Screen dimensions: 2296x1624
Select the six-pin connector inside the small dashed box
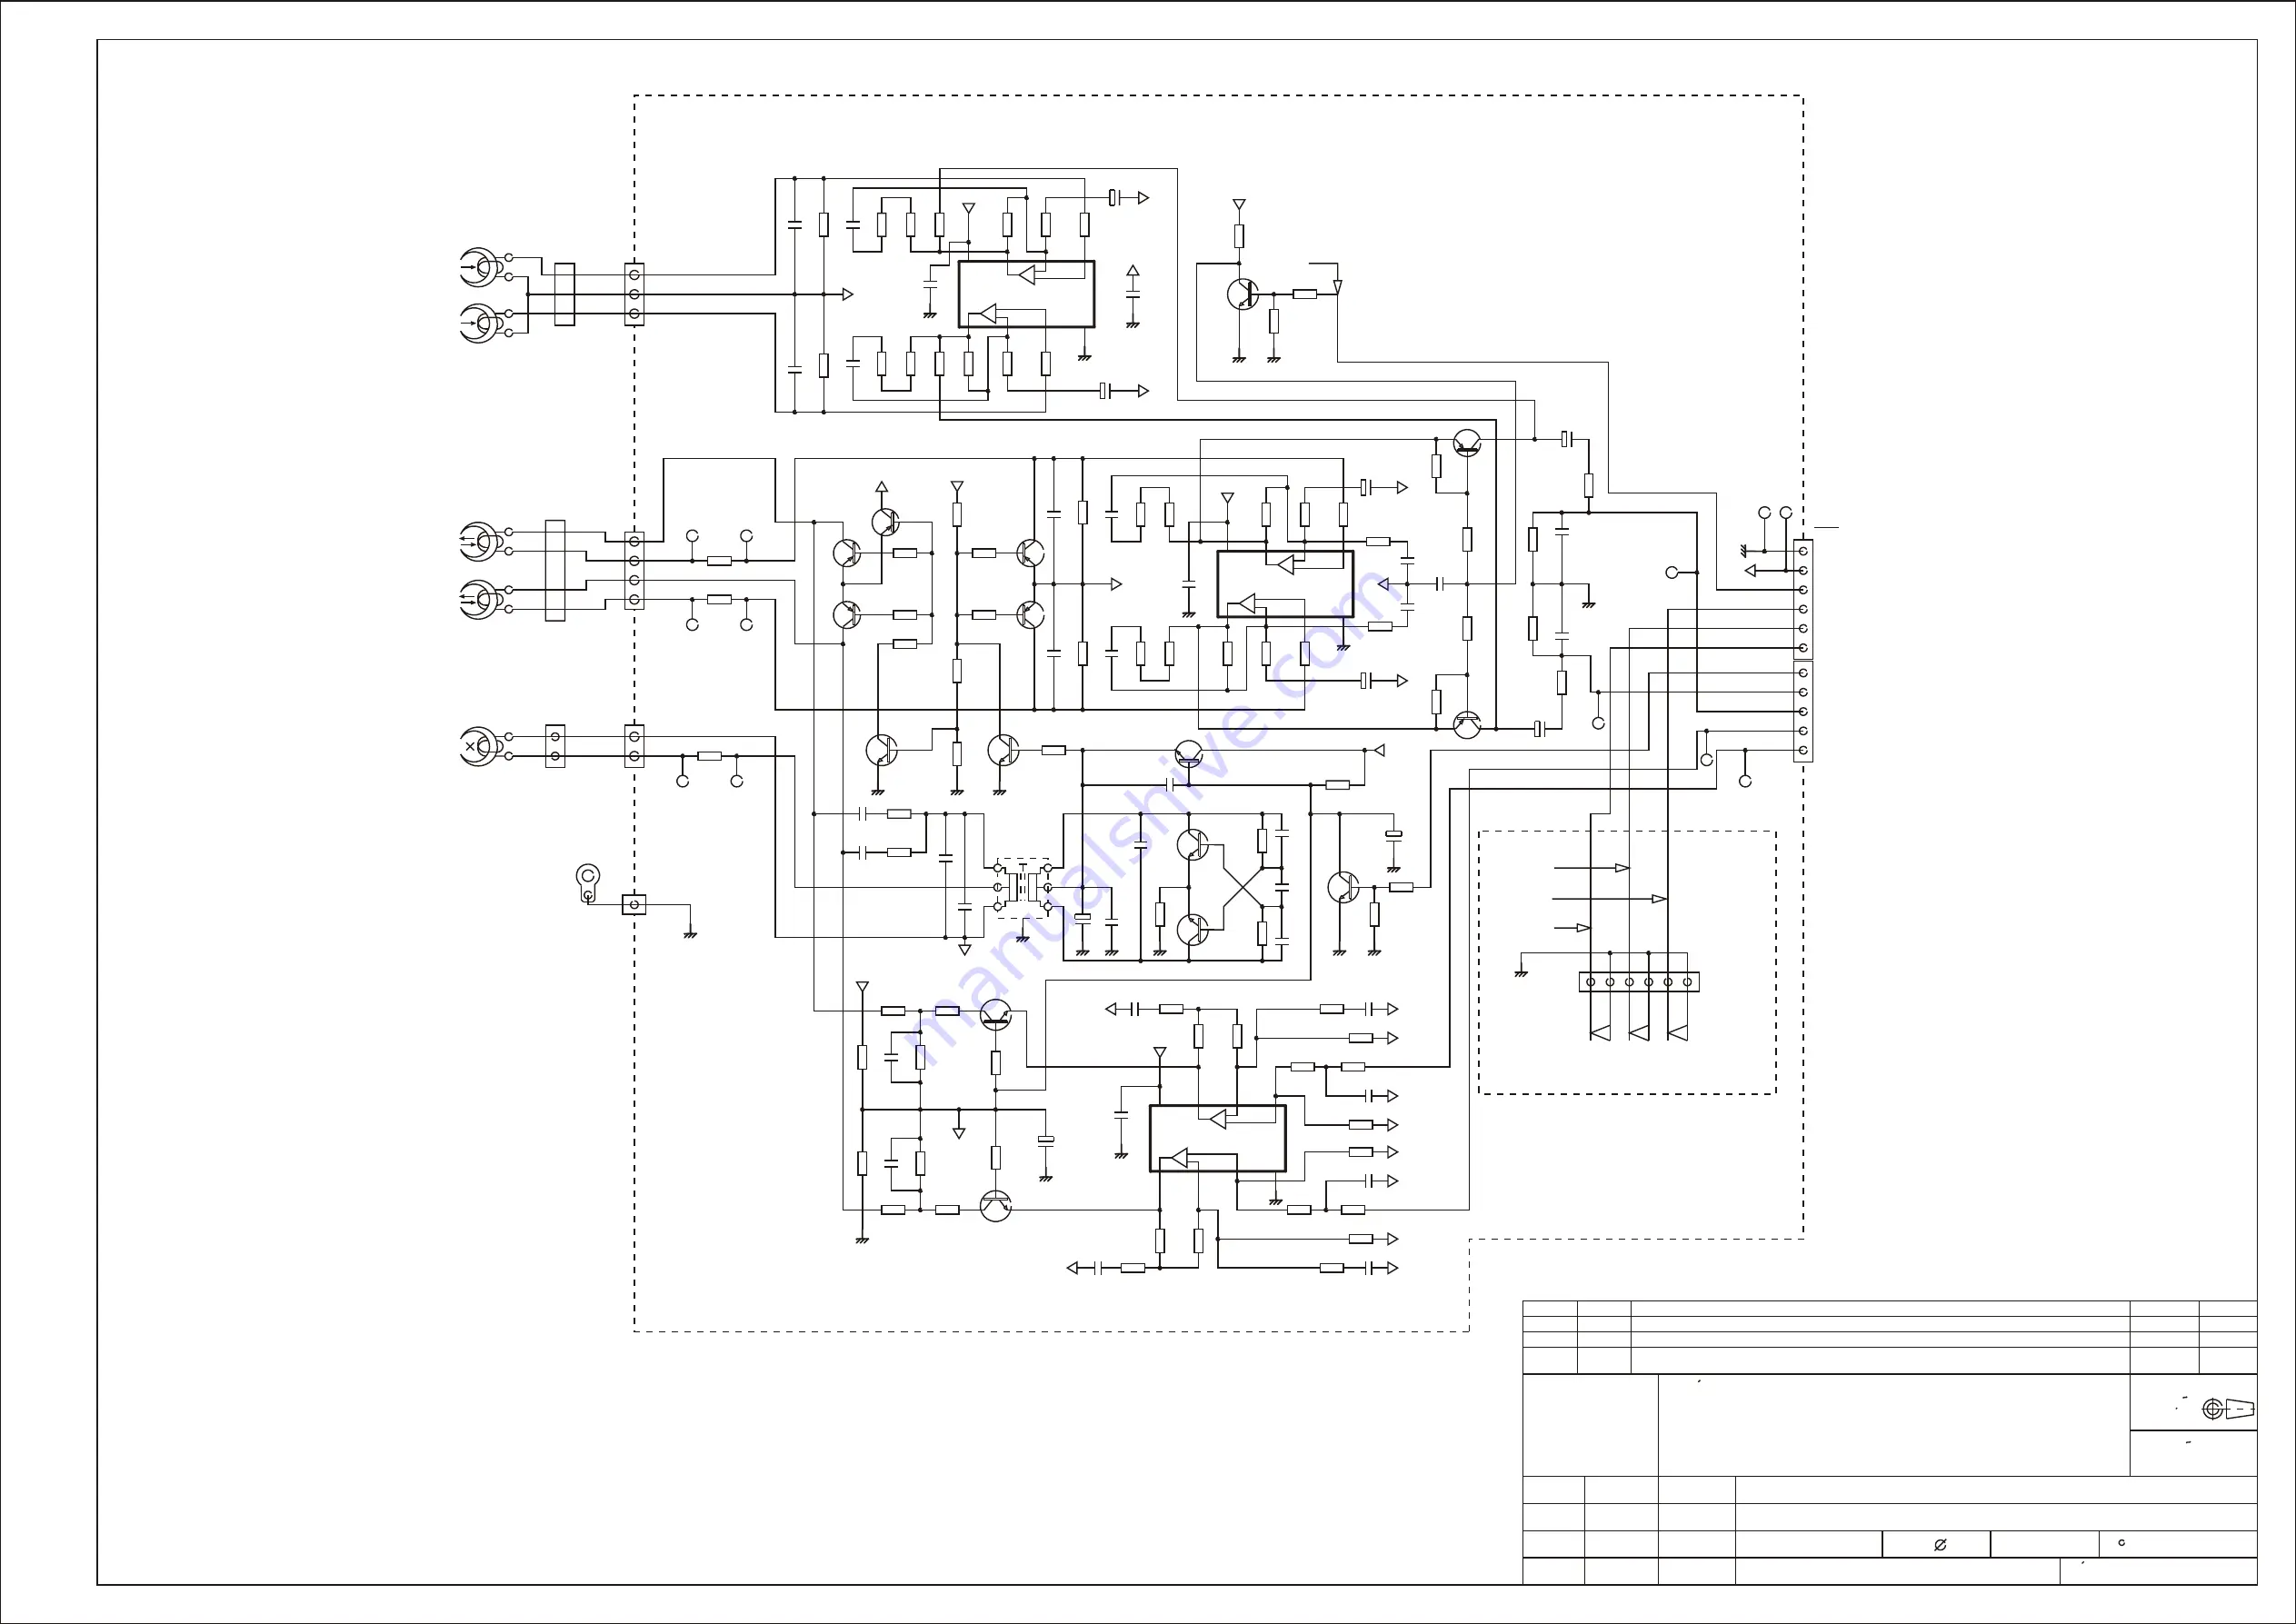tap(1639, 982)
